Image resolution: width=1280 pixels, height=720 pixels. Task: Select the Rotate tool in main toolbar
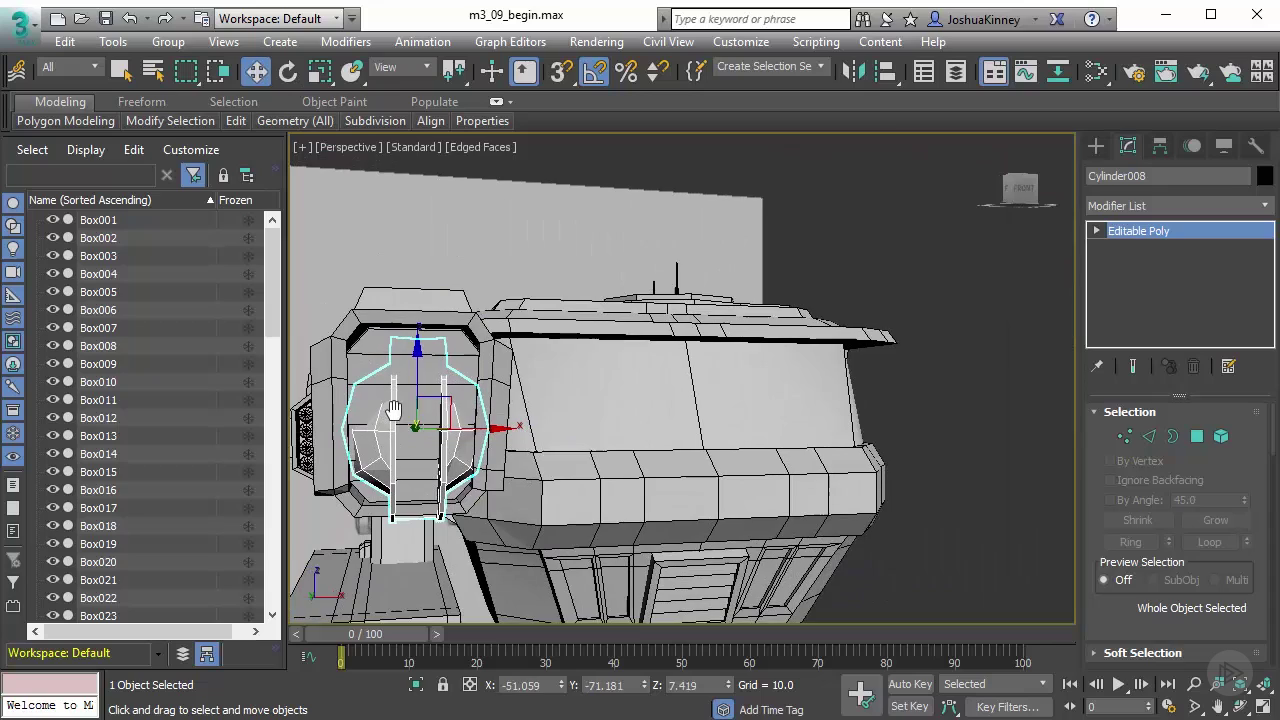coord(288,71)
